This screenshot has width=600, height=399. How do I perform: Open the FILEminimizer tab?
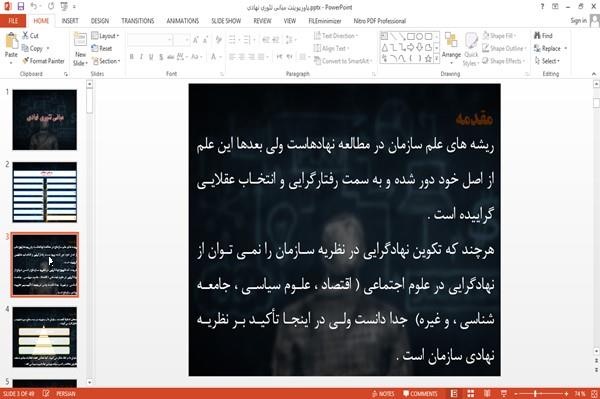[324, 21]
